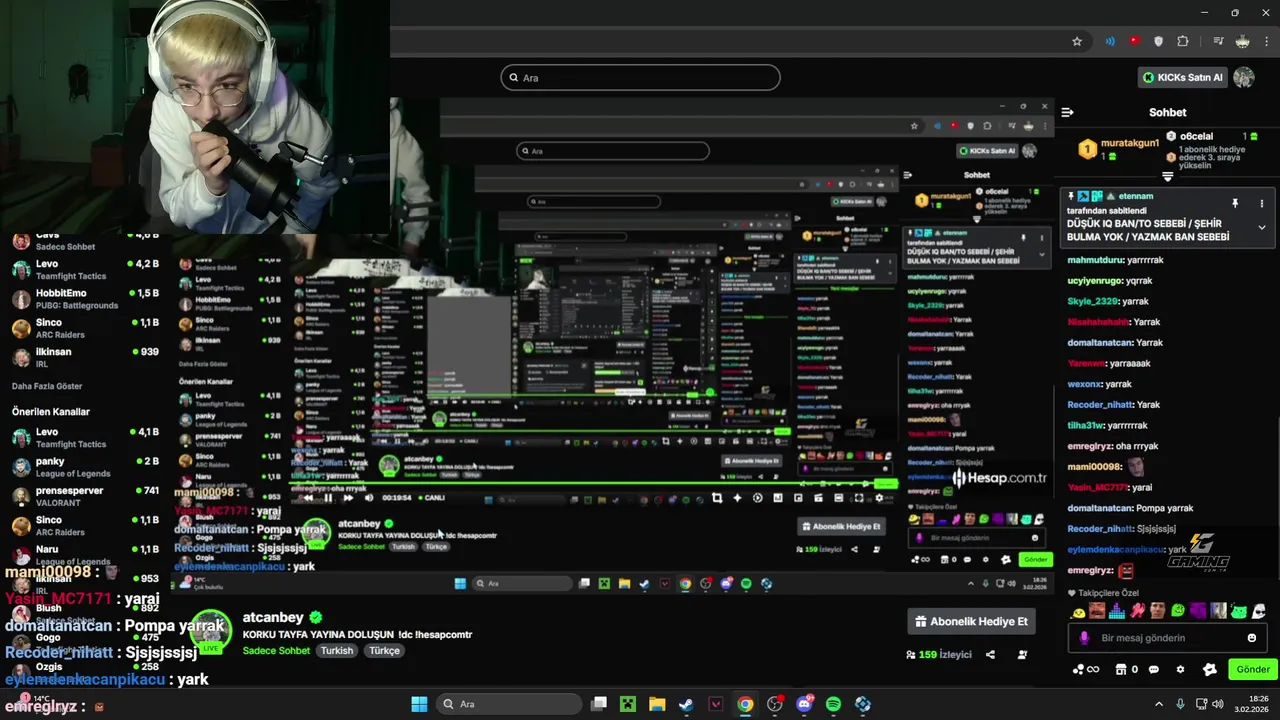Open the channel points infinity icon
Screen dimensions: 1280x720
click(x=1085, y=669)
